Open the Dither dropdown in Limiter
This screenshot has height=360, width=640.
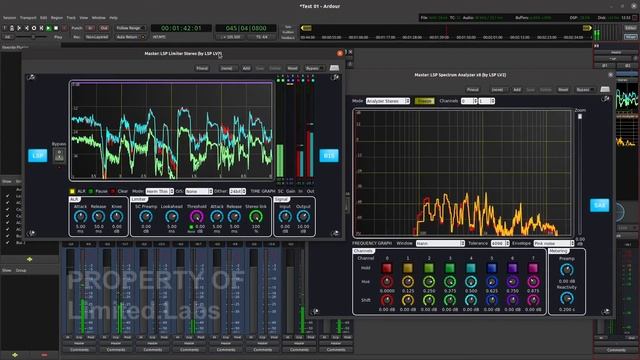237,191
